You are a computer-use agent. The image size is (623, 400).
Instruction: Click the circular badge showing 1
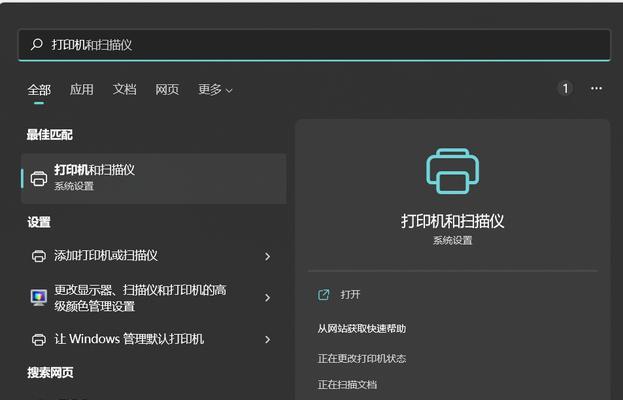click(565, 88)
